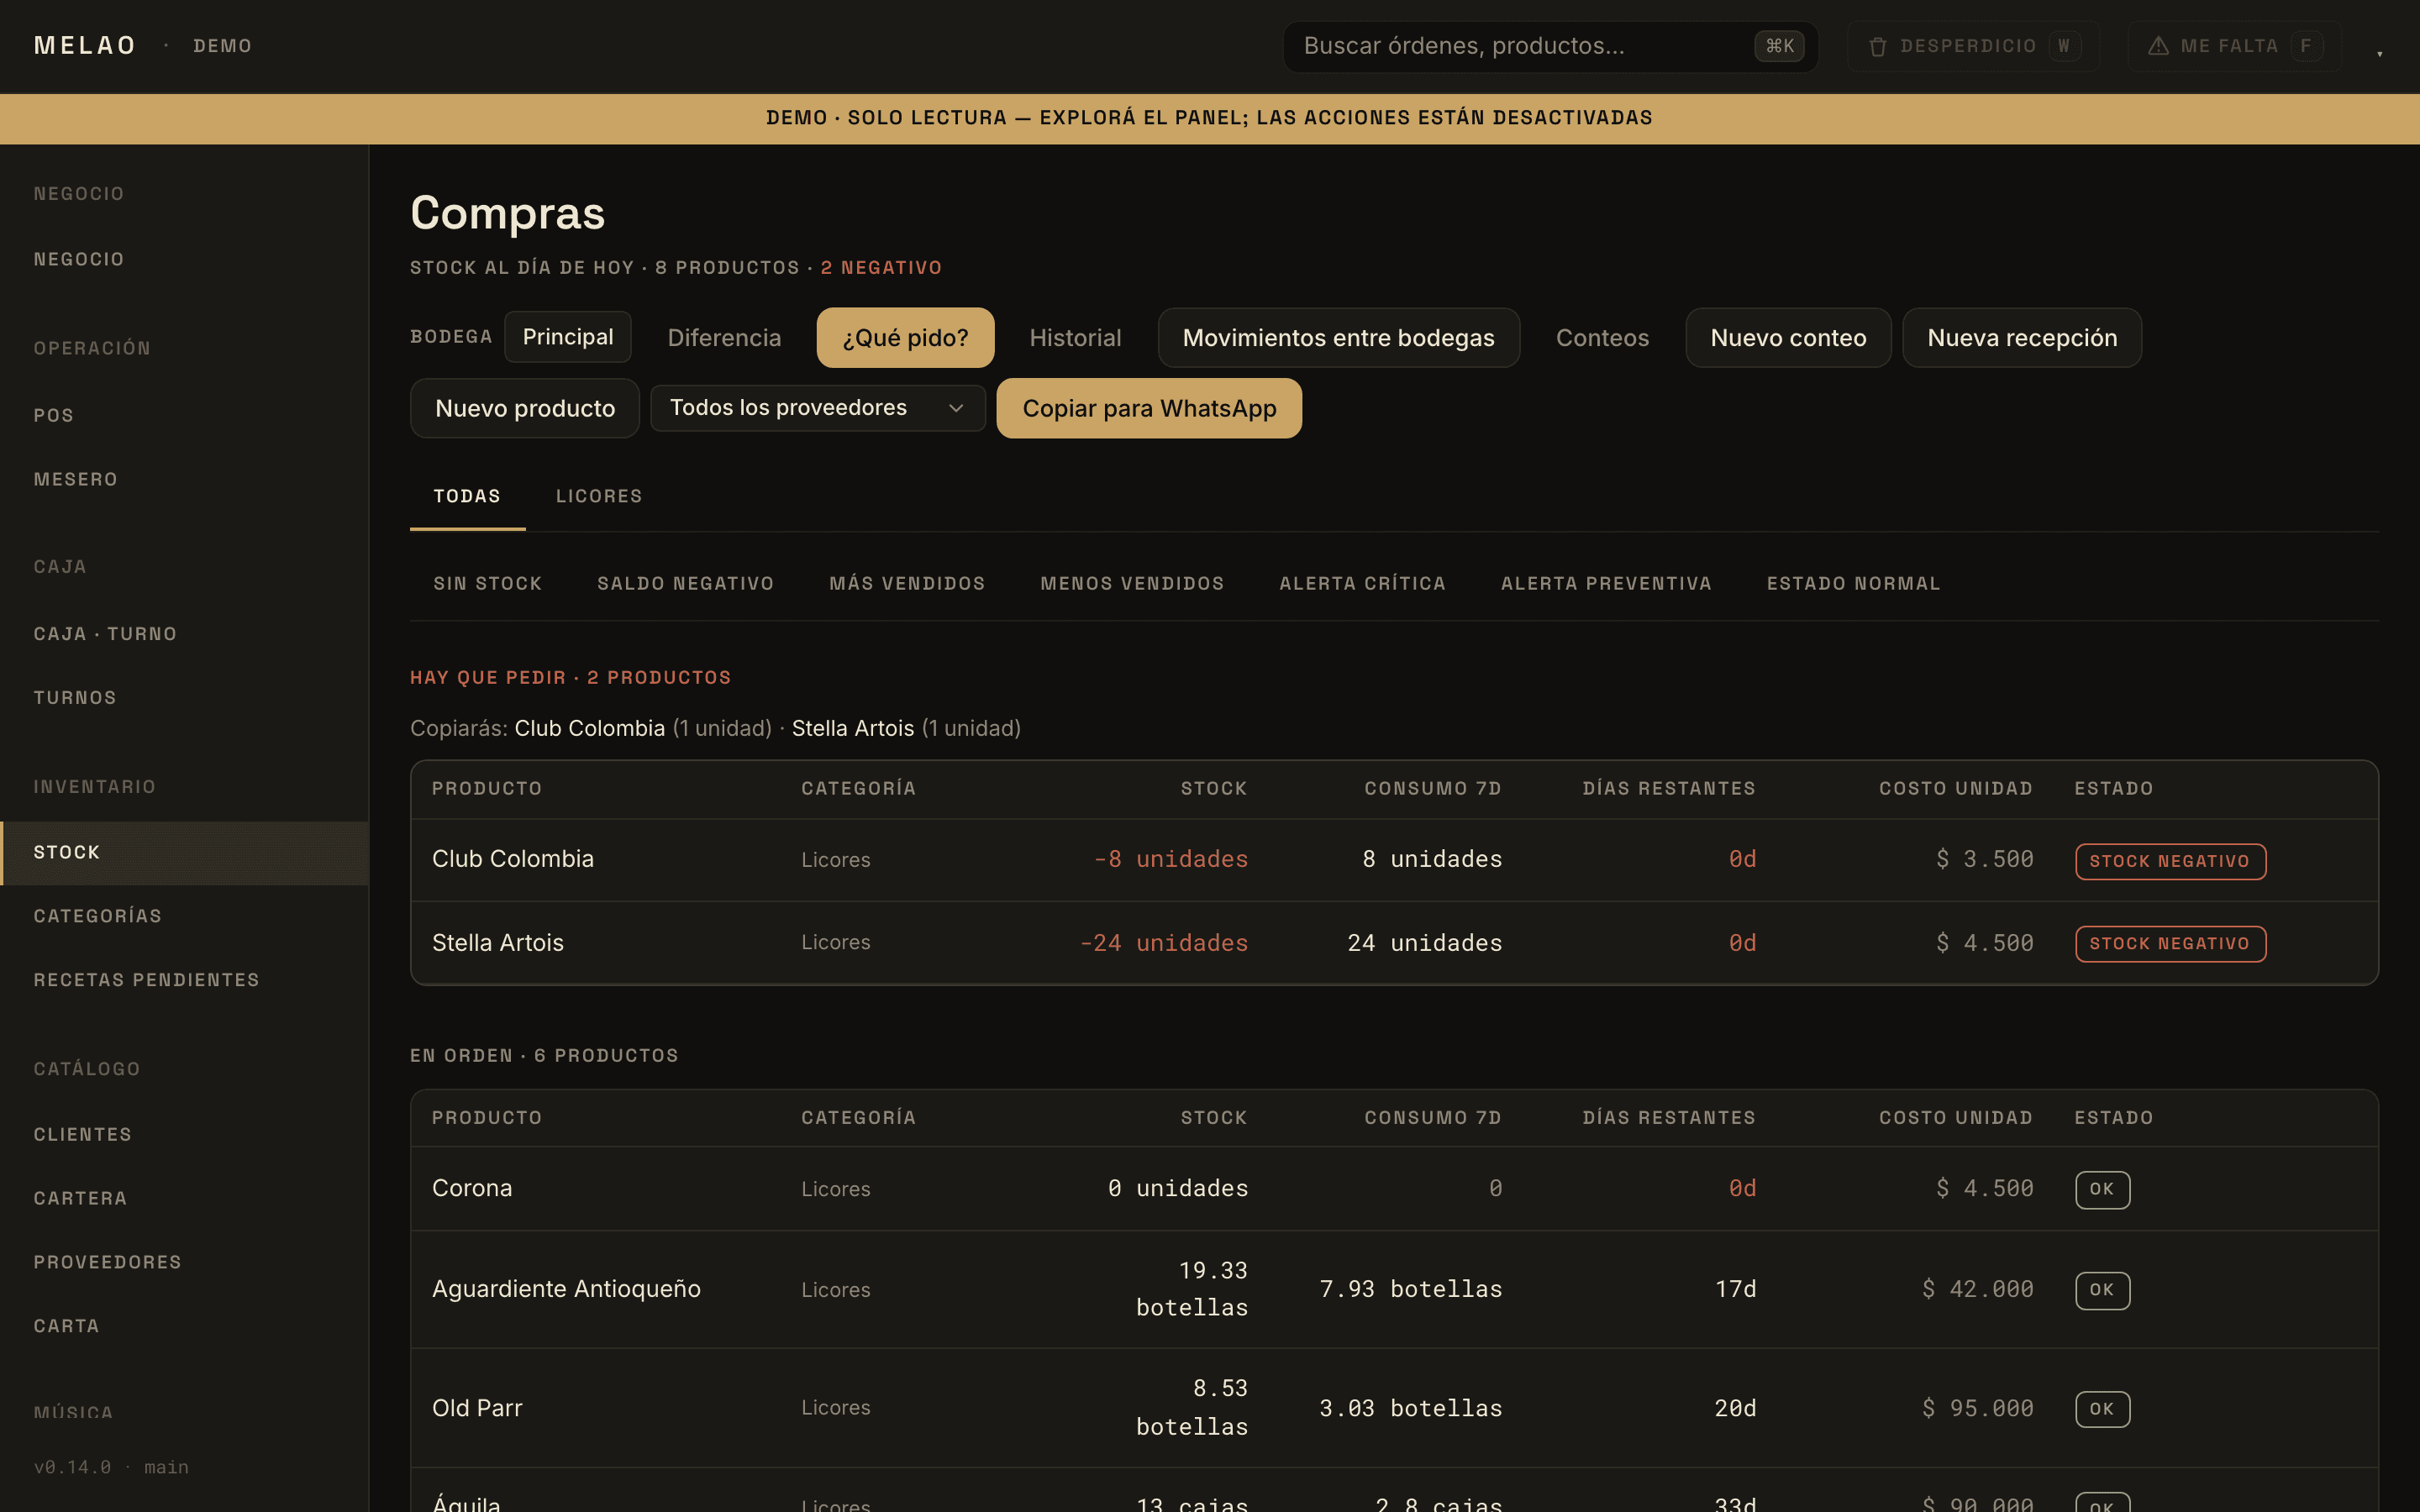Image resolution: width=2420 pixels, height=1512 pixels.
Task: Select the LICORES category tab
Action: click(x=599, y=496)
